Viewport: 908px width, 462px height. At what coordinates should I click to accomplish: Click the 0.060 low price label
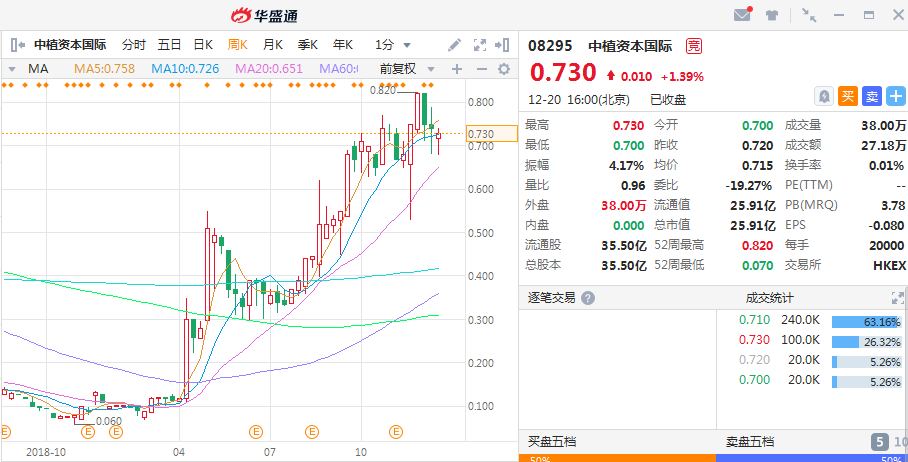(109, 421)
